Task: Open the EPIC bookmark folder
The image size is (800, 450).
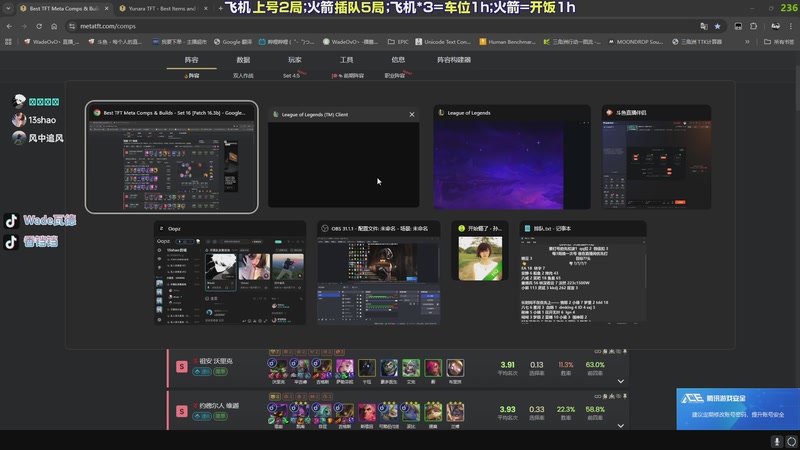Action: click(398, 42)
